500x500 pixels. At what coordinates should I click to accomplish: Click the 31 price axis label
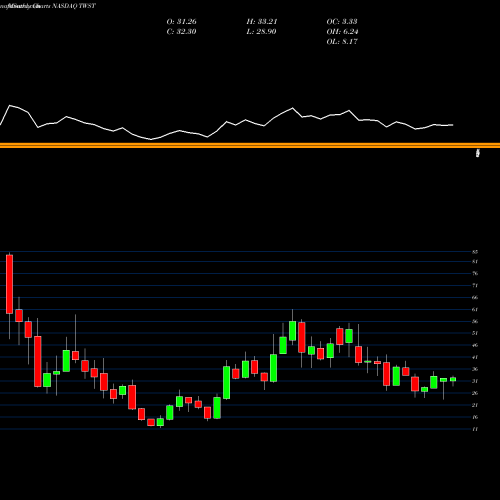pyautogui.click(x=475, y=381)
